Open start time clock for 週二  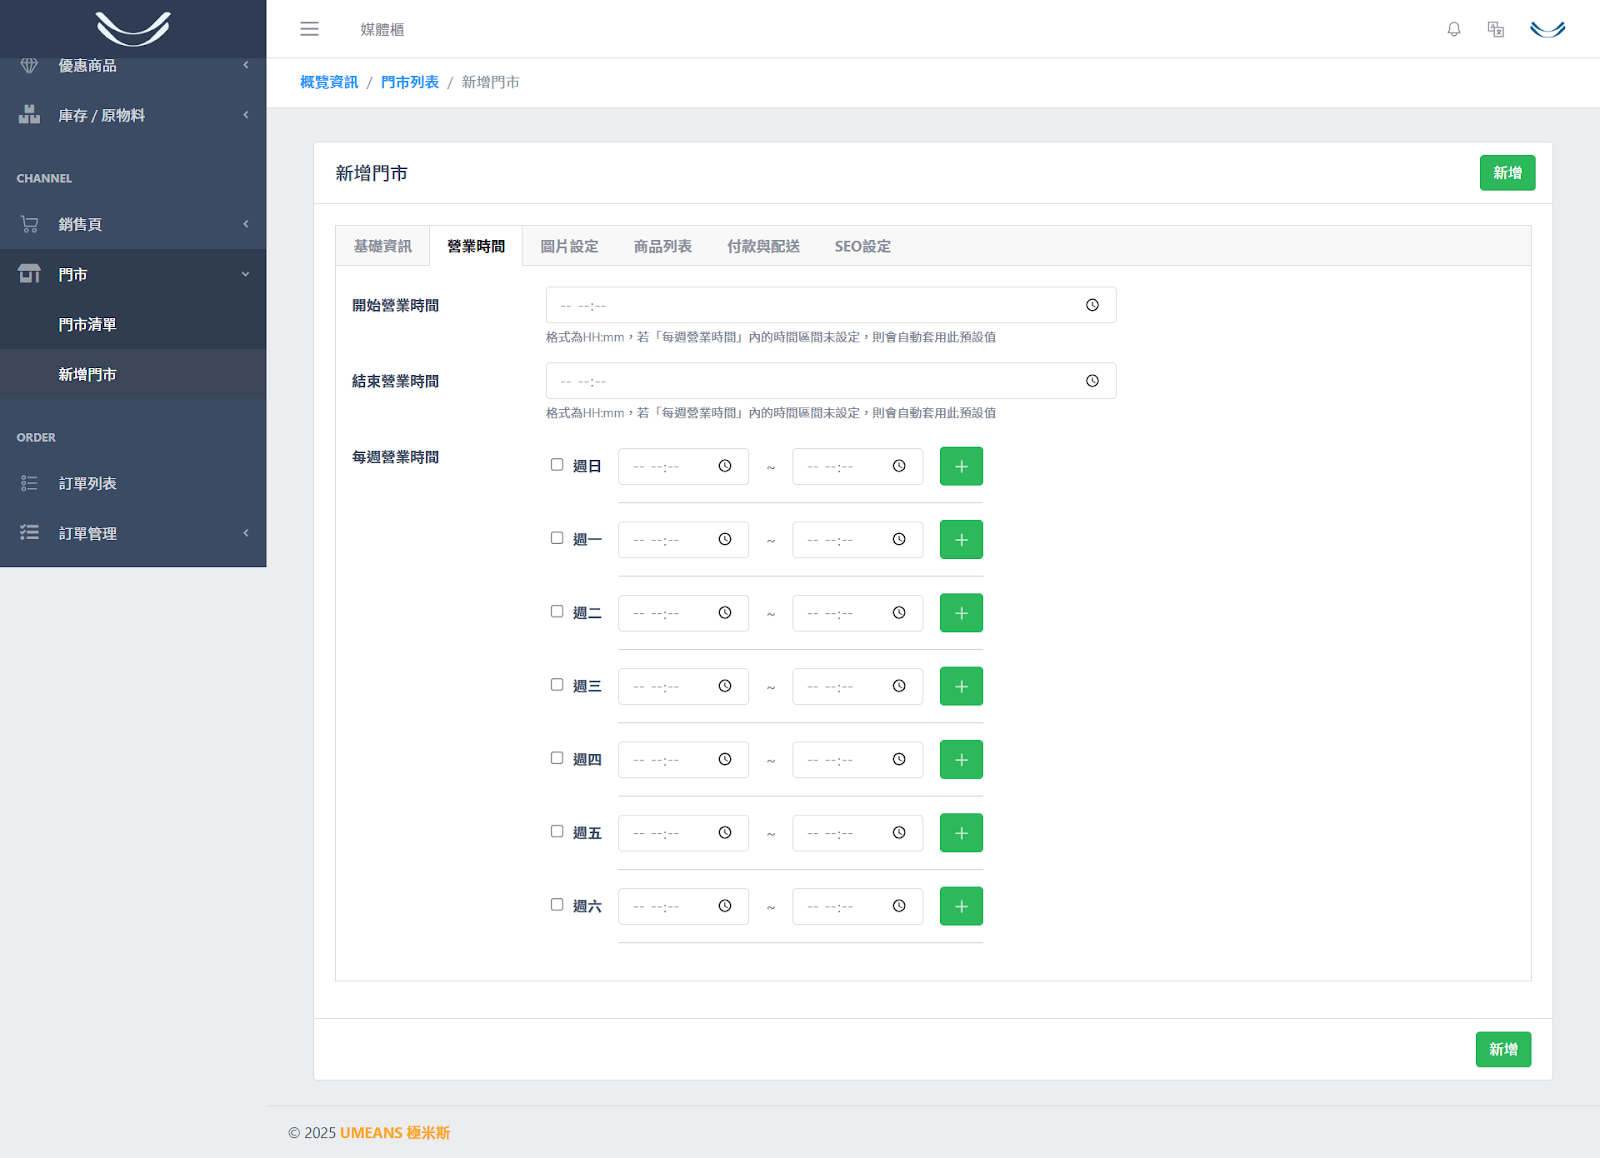(725, 613)
